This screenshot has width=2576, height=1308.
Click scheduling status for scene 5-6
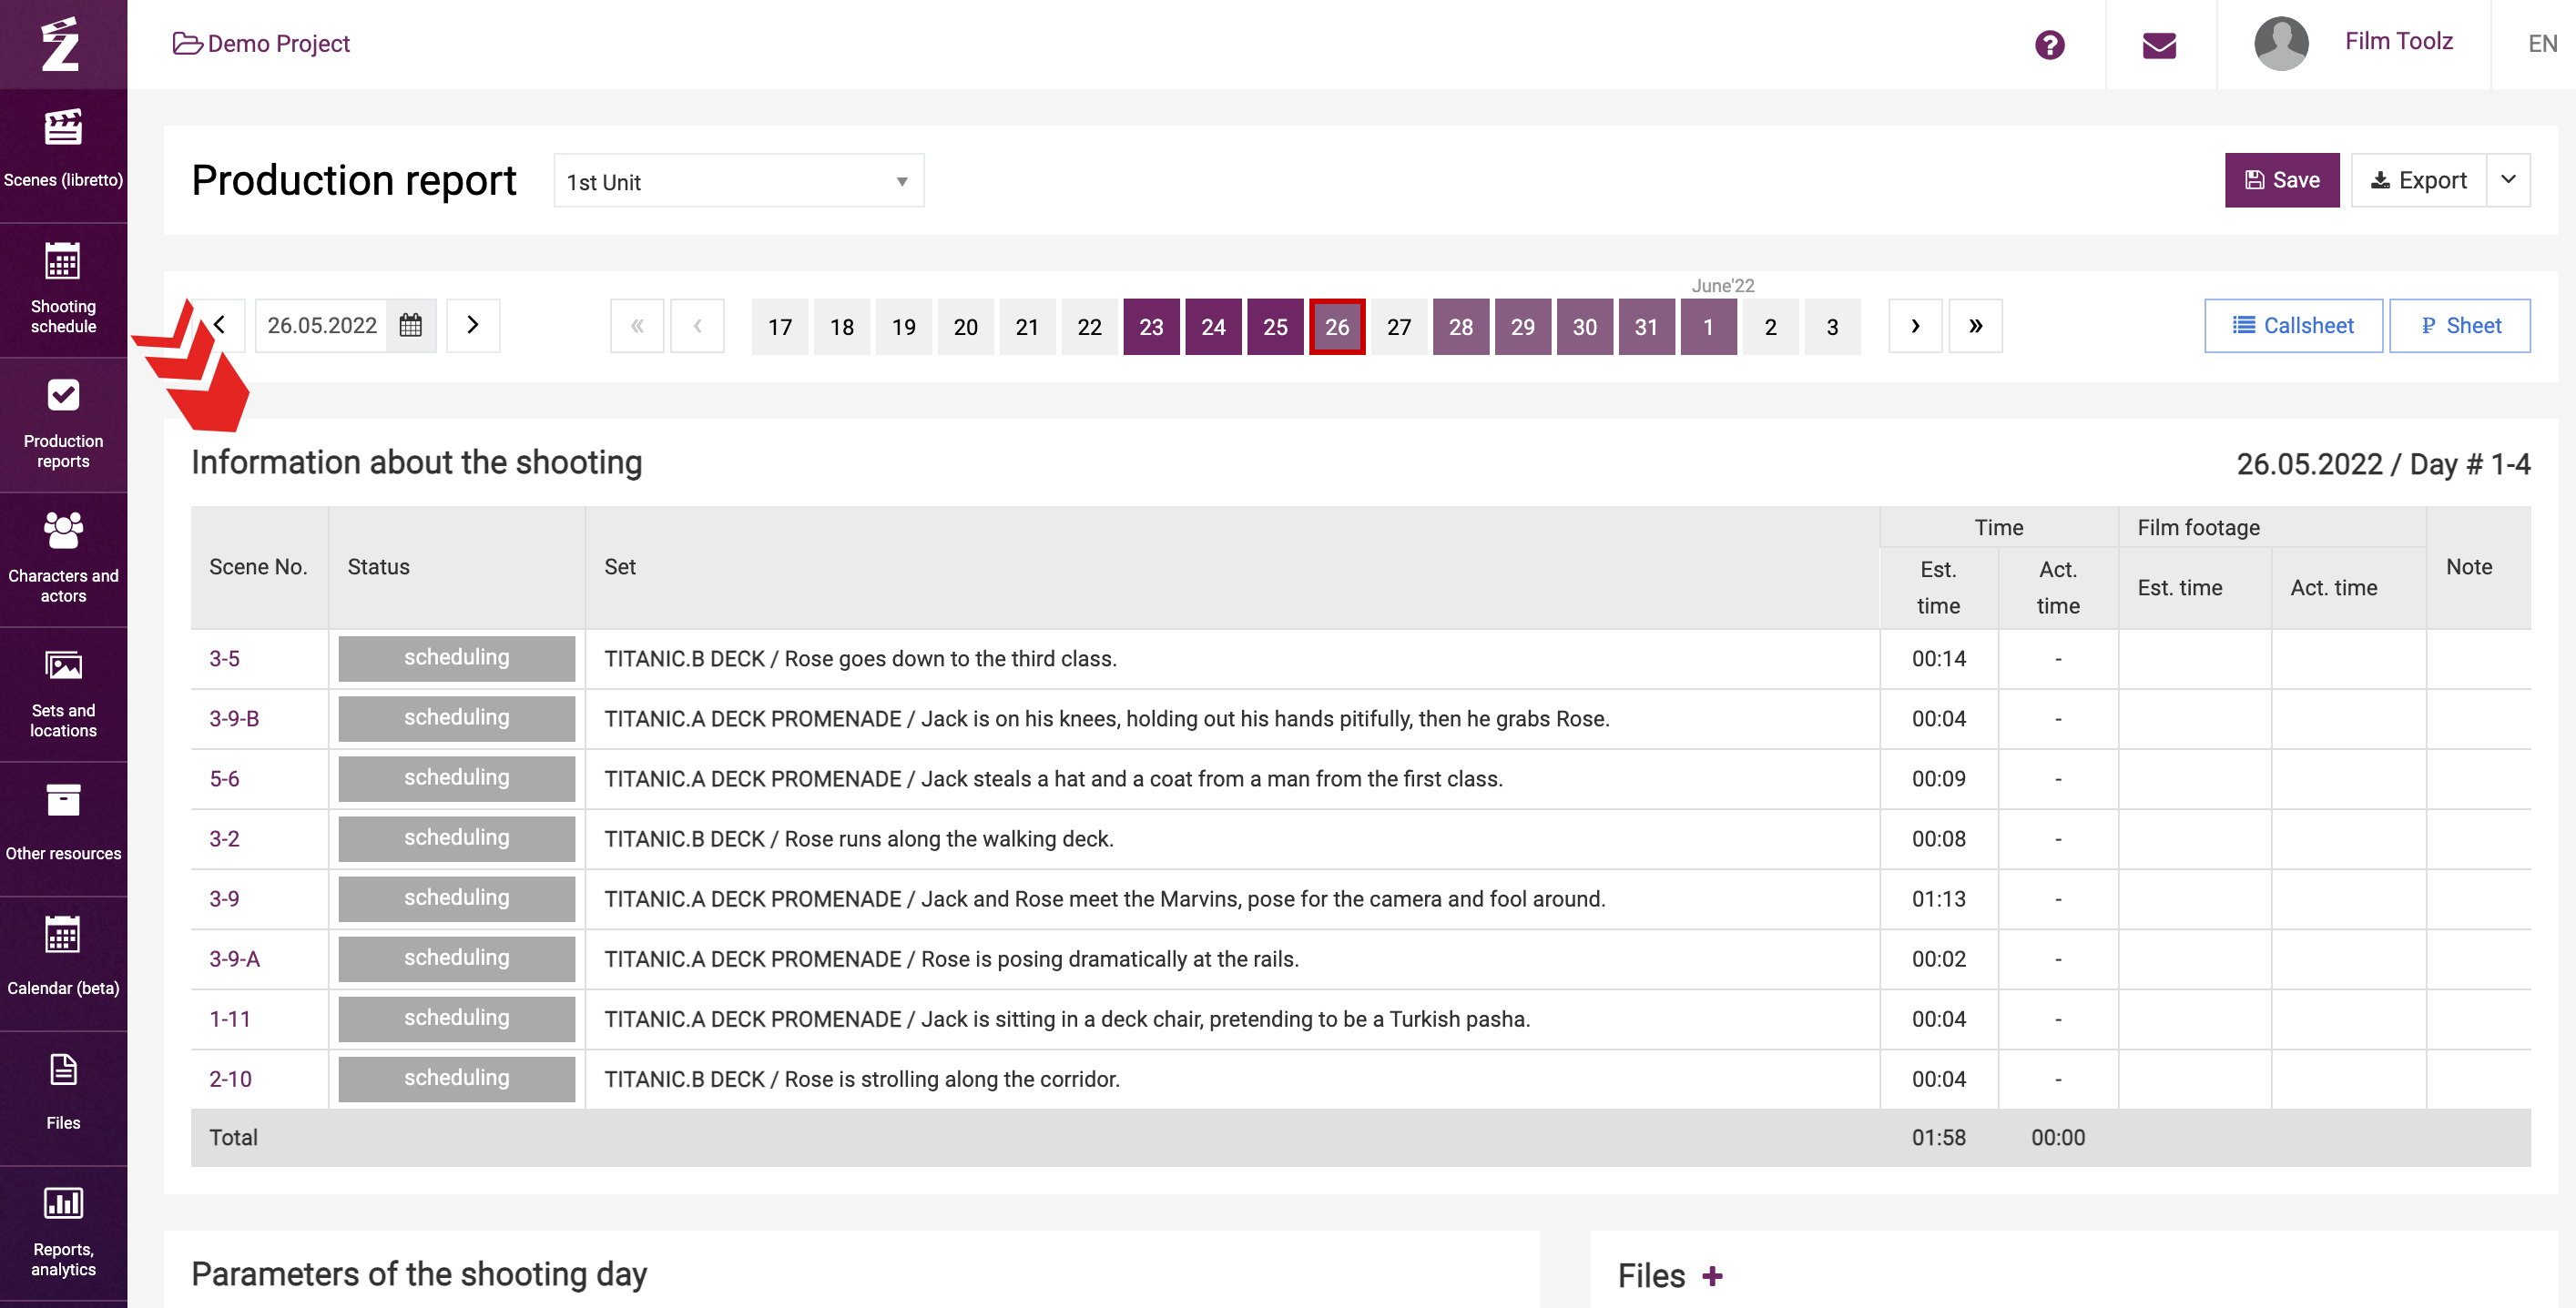tap(456, 778)
